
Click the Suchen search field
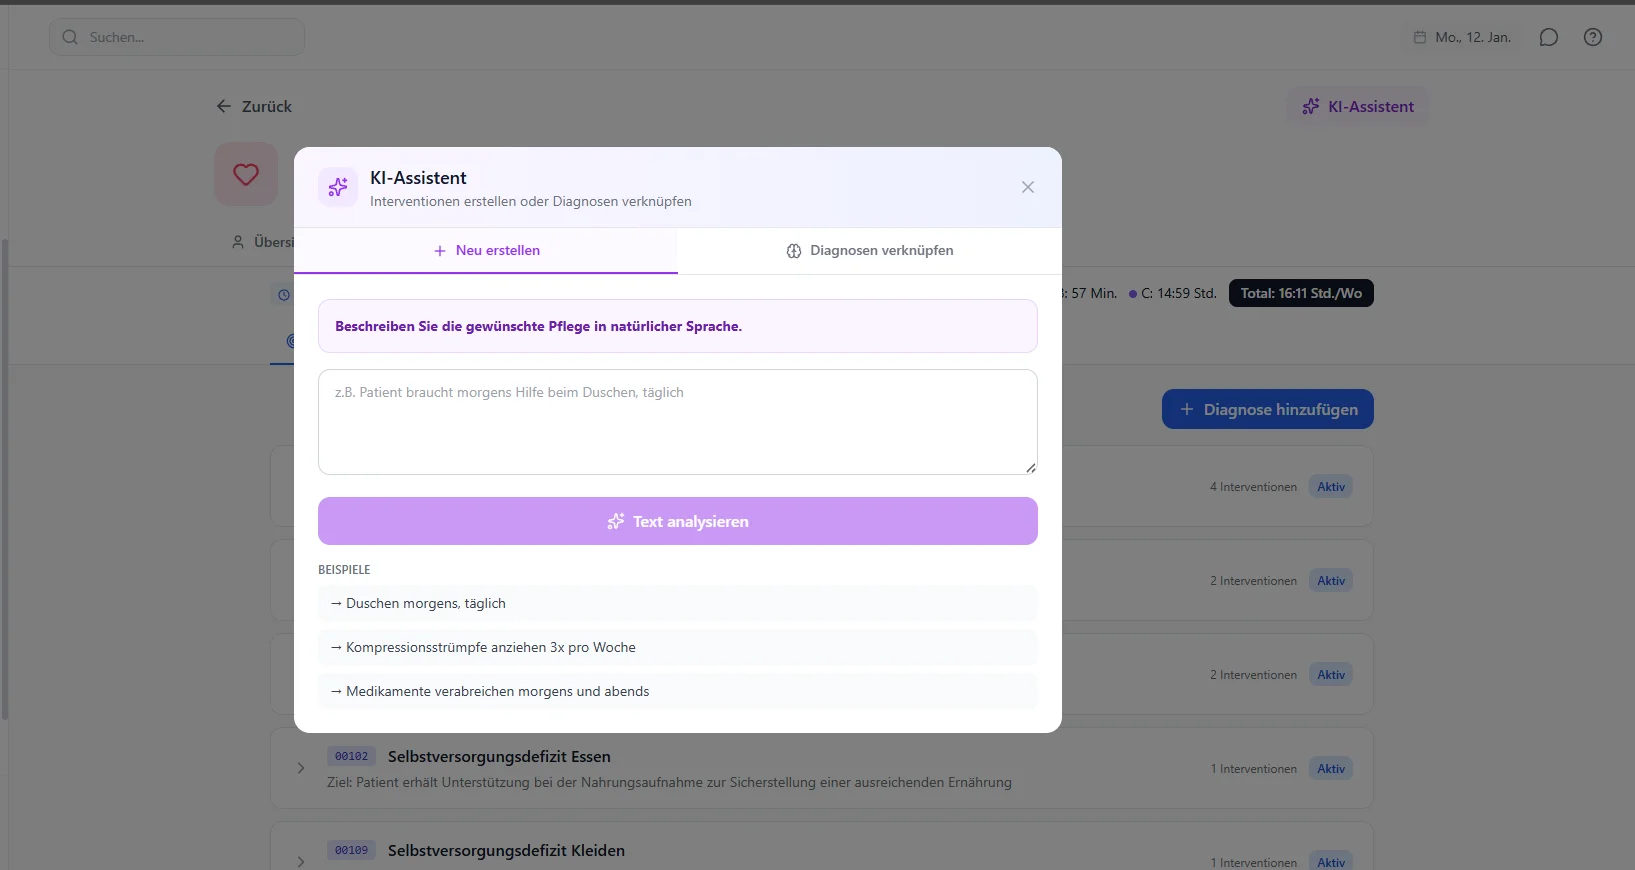177,37
